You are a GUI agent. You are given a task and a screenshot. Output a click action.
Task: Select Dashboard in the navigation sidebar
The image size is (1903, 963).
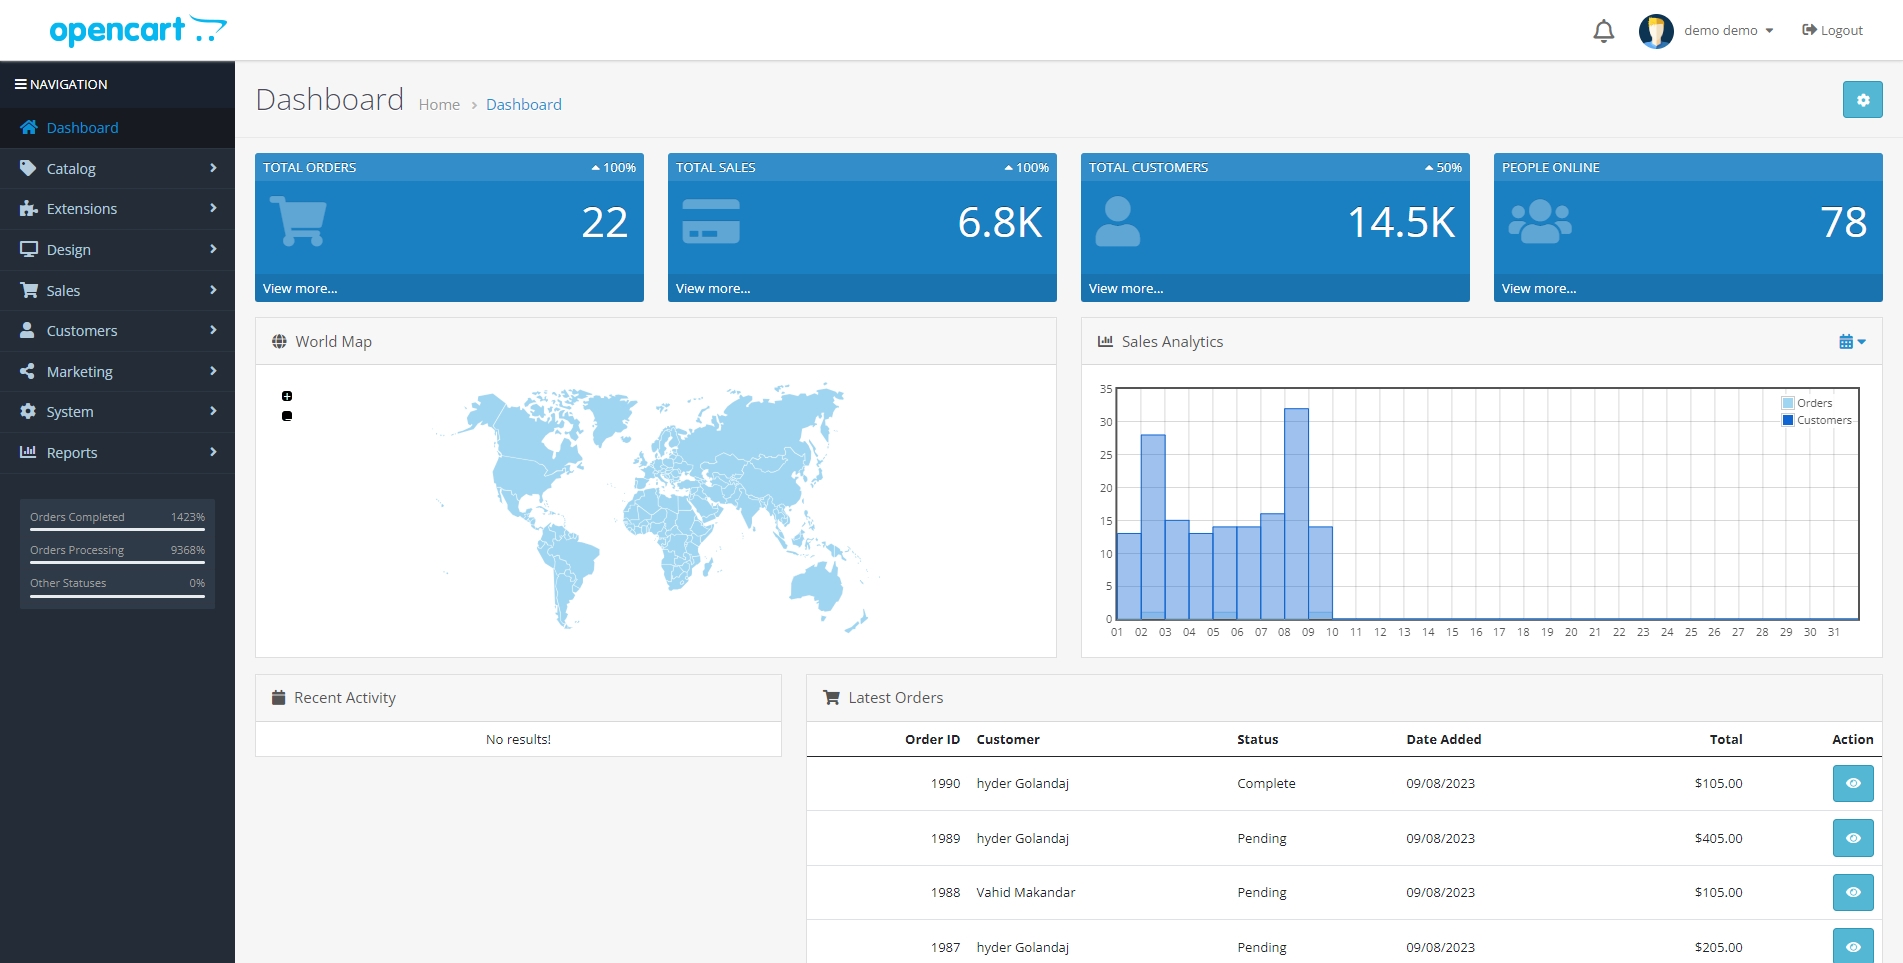coord(117,128)
